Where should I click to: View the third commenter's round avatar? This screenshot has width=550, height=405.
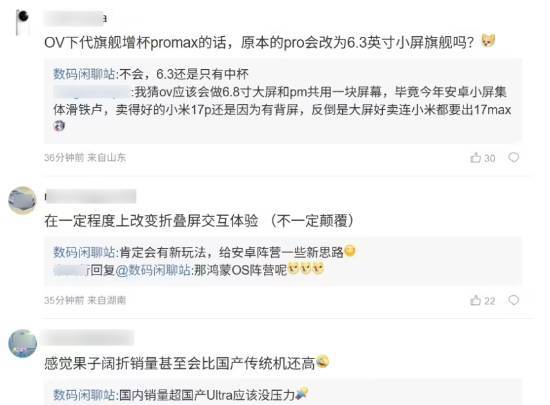pos(22,343)
